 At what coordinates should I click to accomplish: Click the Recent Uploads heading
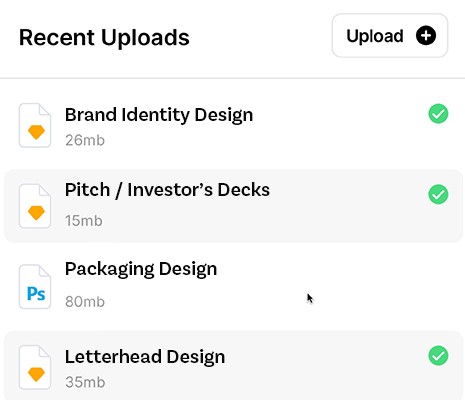[104, 38]
